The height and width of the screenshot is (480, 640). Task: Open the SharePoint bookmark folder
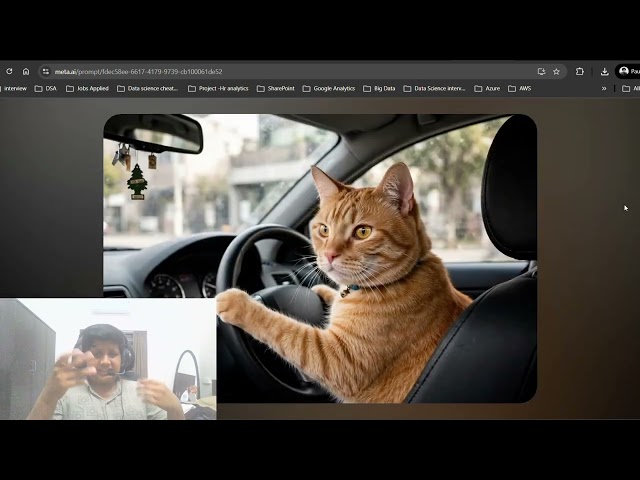pos(276,88)
